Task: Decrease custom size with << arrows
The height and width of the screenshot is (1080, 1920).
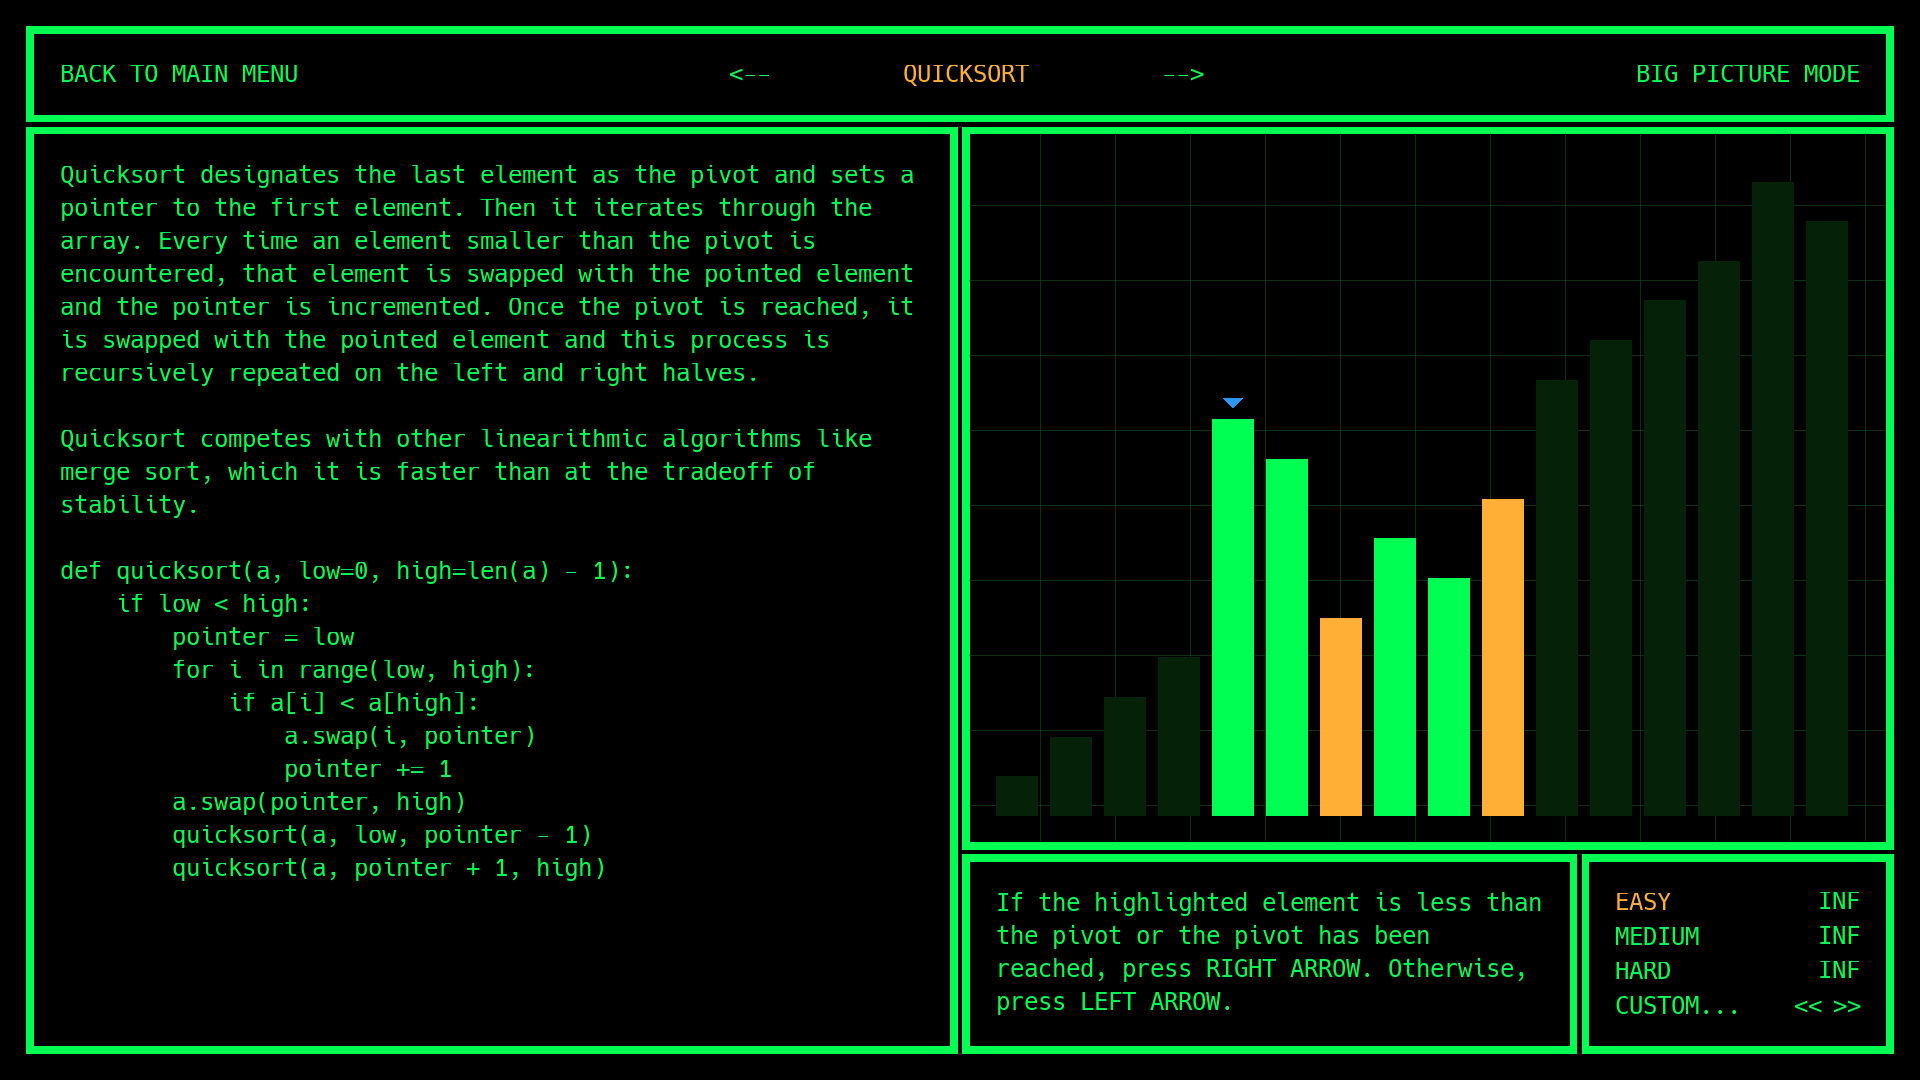Action: (x=1807, y=1006)
